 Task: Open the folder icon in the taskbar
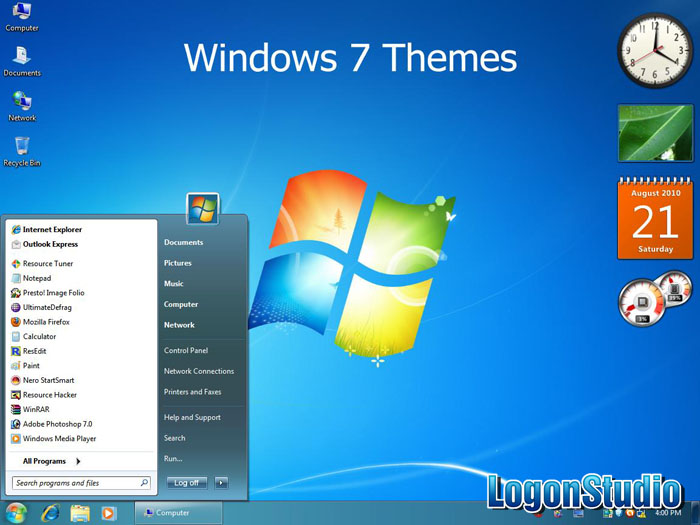80,513
